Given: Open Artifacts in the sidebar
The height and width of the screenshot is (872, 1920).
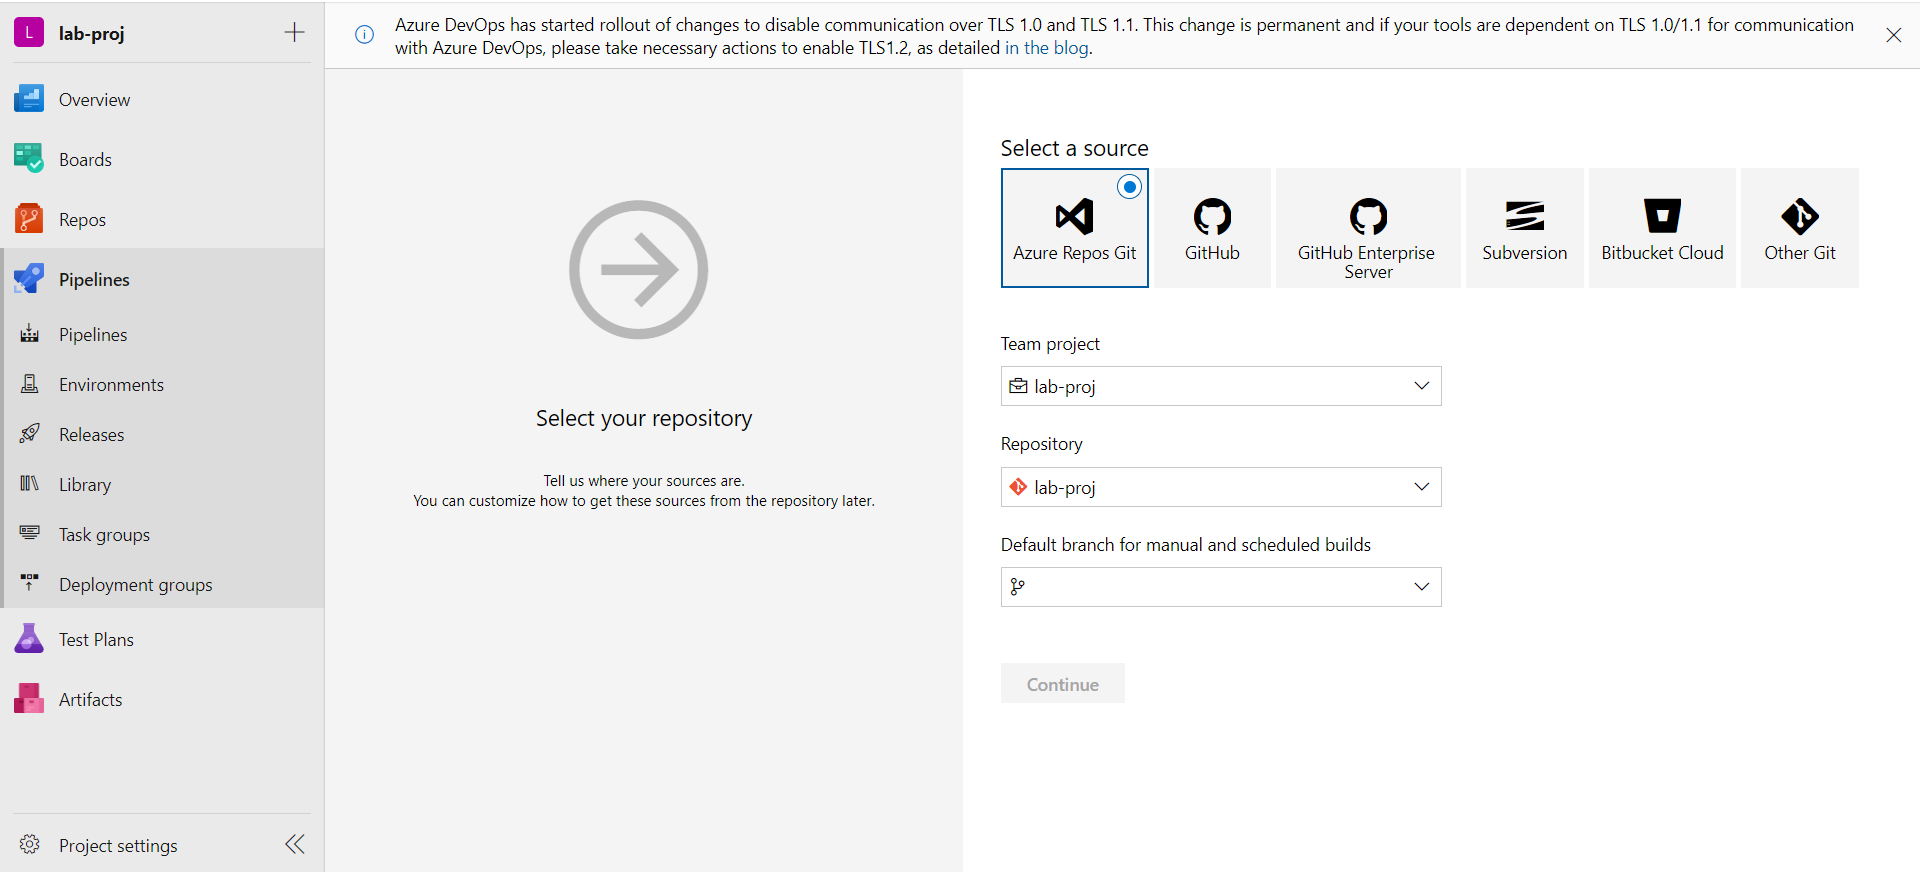Looking at the screenshot, I should [90, 700].
